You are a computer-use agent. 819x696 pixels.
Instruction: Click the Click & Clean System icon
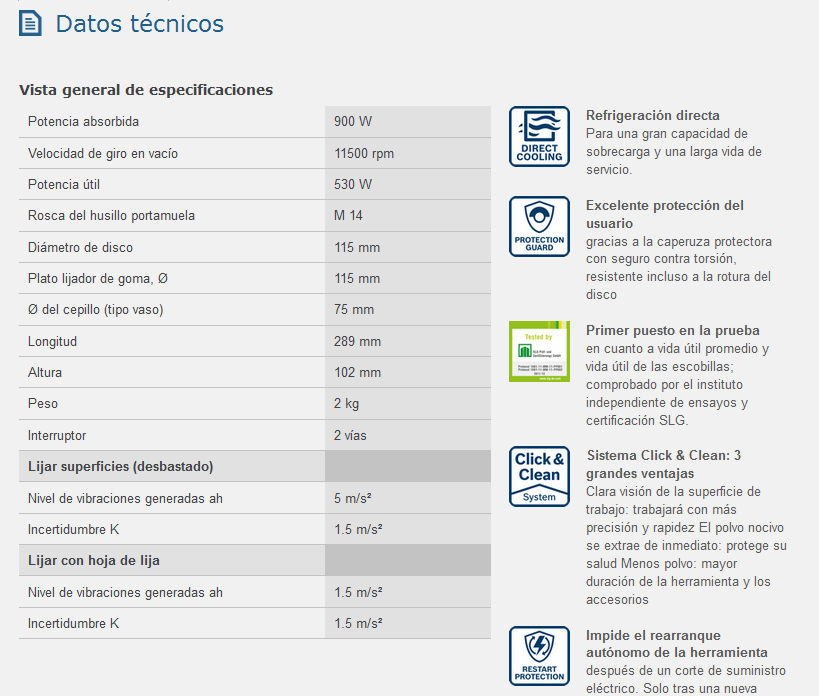pos(539,476)
